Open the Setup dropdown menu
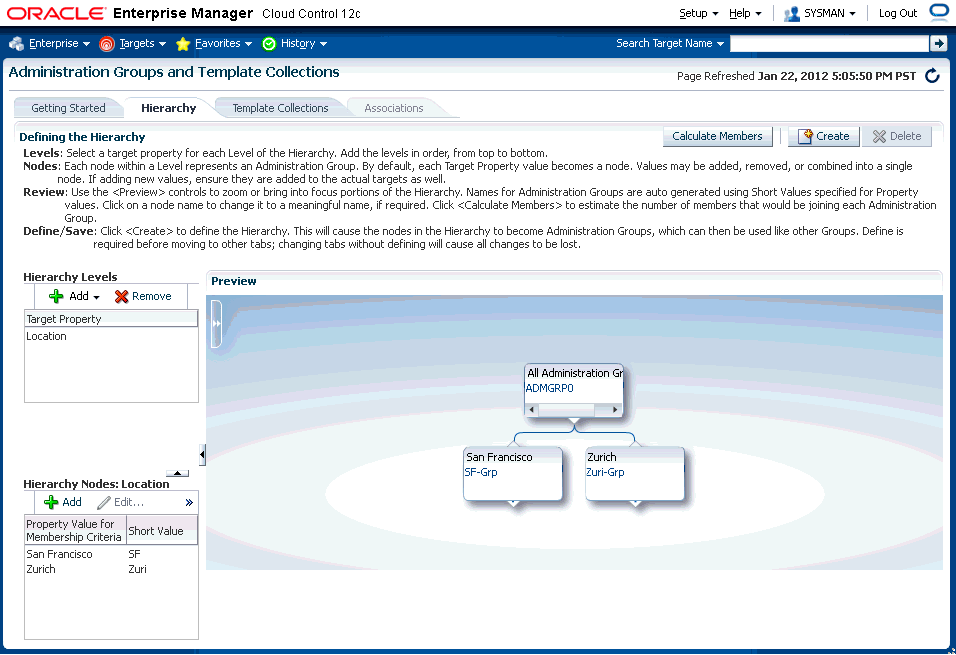This screenshot has height=655, width=956. [699, 13]
